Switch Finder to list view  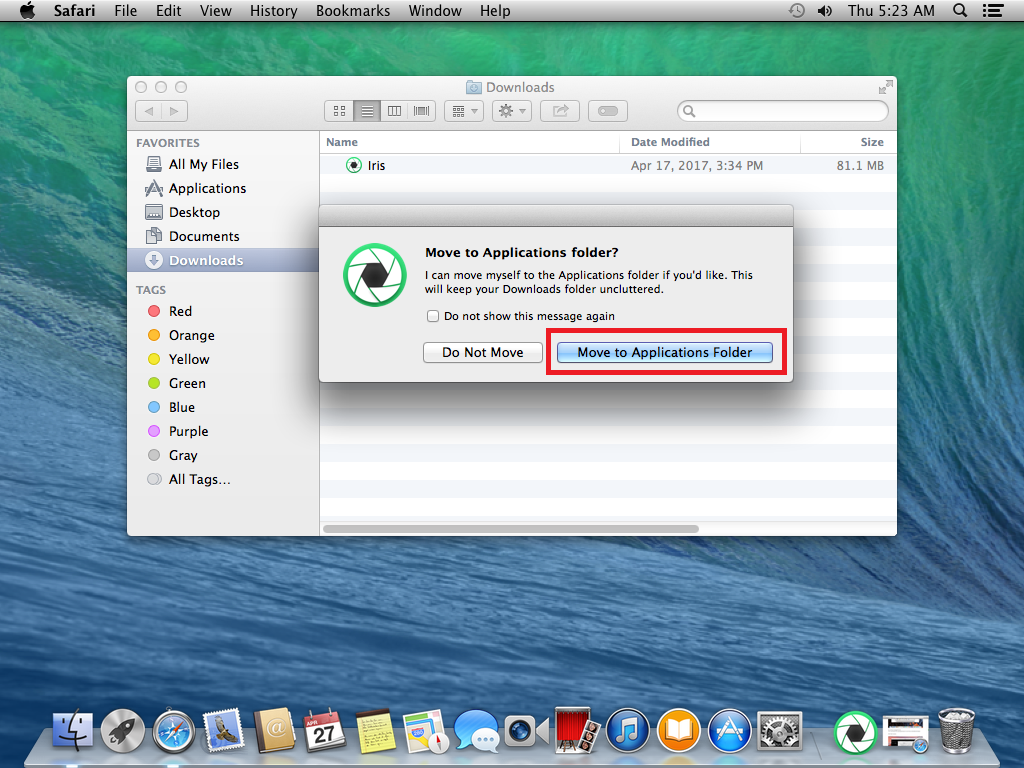(x=368, y=111)
